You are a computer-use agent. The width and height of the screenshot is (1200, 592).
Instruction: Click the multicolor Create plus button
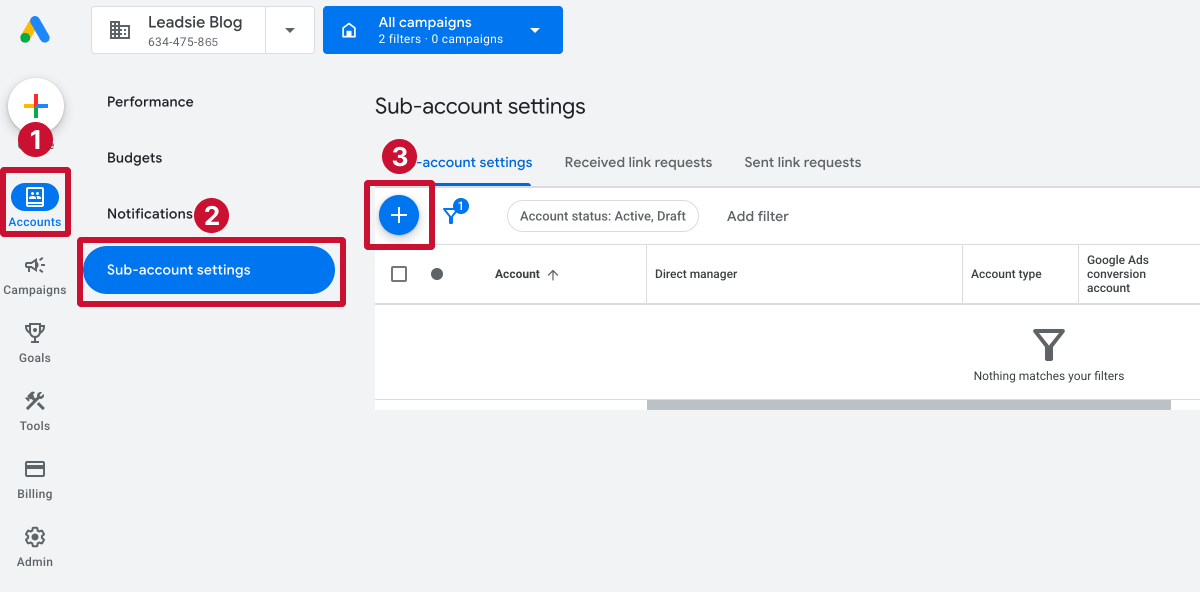coord(36,105)
